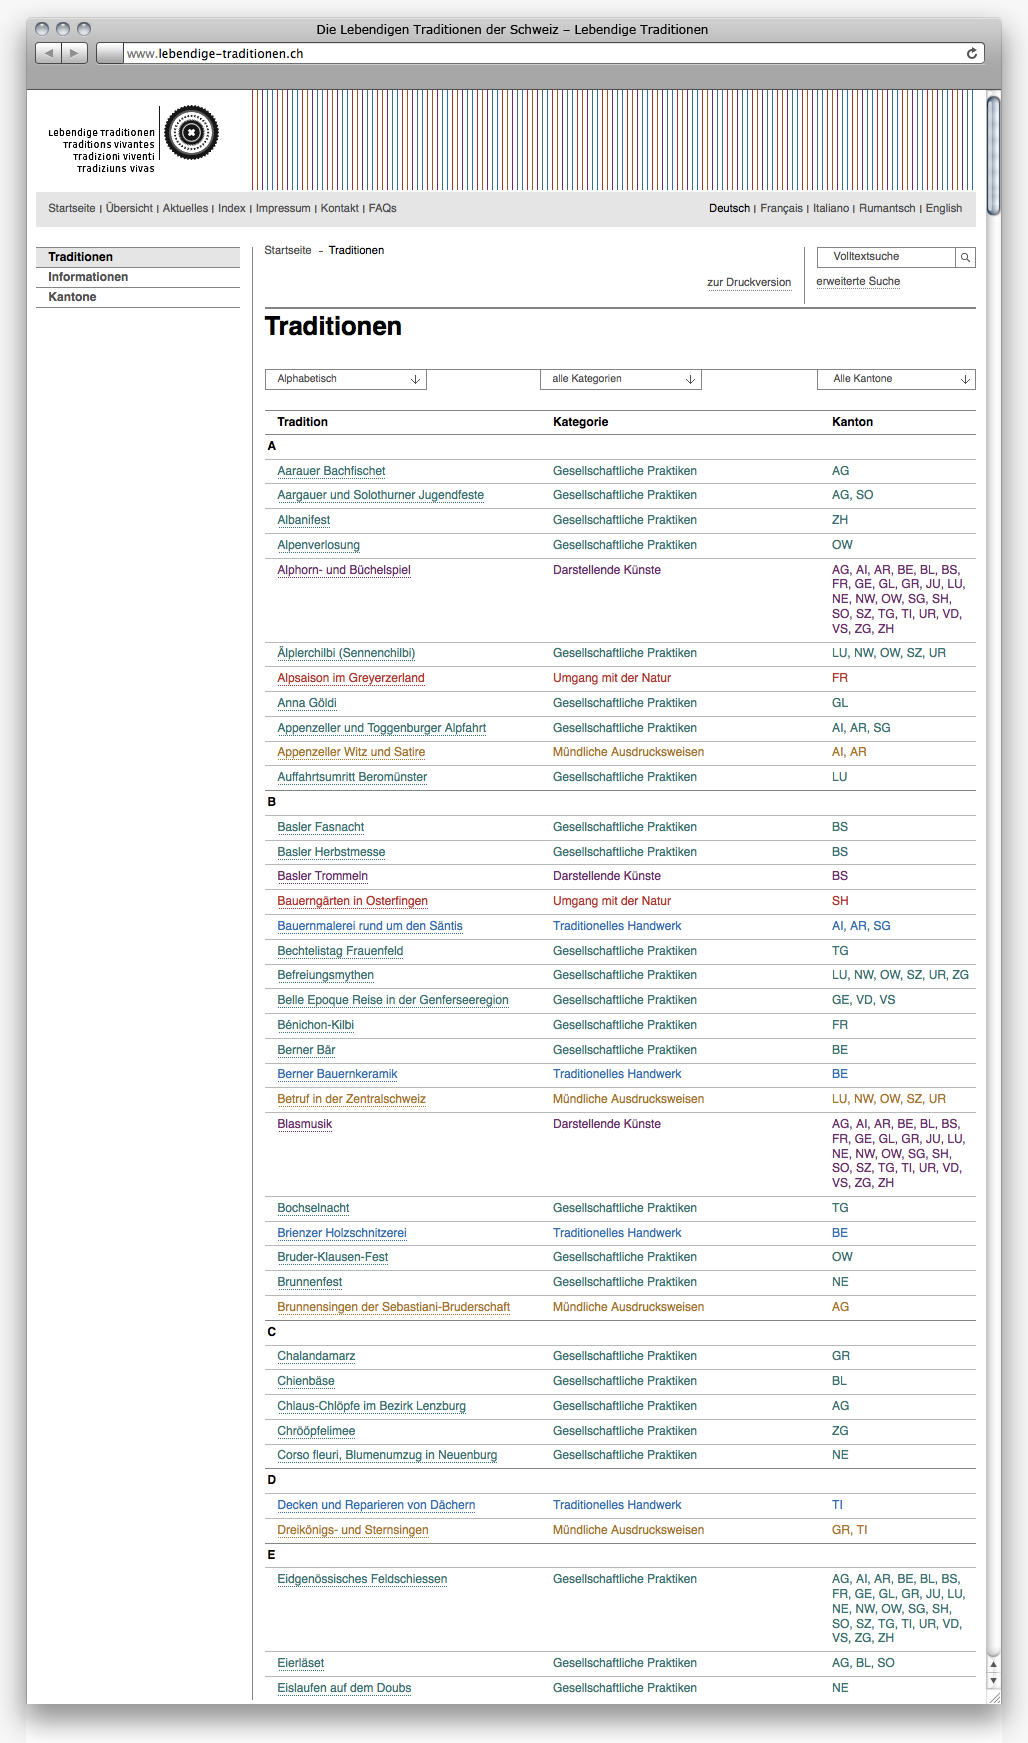
Task: Open Eidgenössisches Feldschiessen link
Action: tap(362, 1579)
